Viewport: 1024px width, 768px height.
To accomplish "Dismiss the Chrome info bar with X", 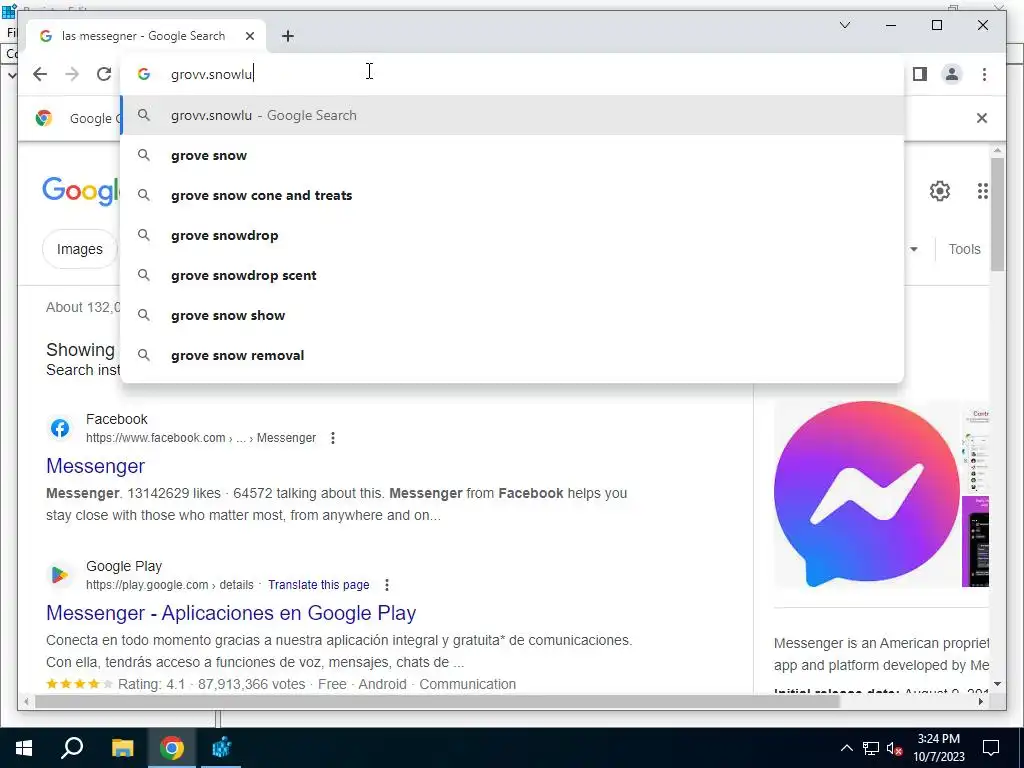I will (x=981, y=118).
